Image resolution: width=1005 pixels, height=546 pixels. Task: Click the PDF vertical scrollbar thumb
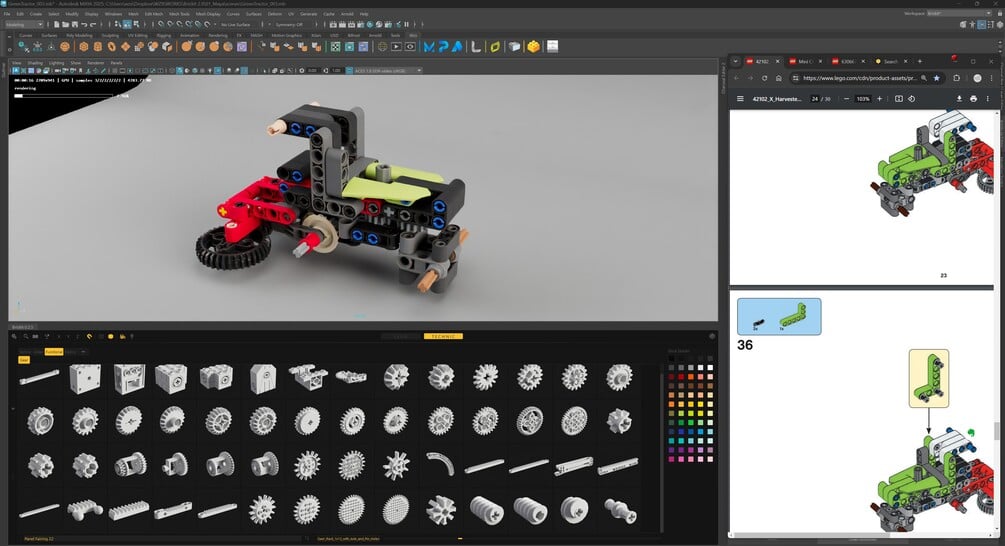(x=996, y=431)
